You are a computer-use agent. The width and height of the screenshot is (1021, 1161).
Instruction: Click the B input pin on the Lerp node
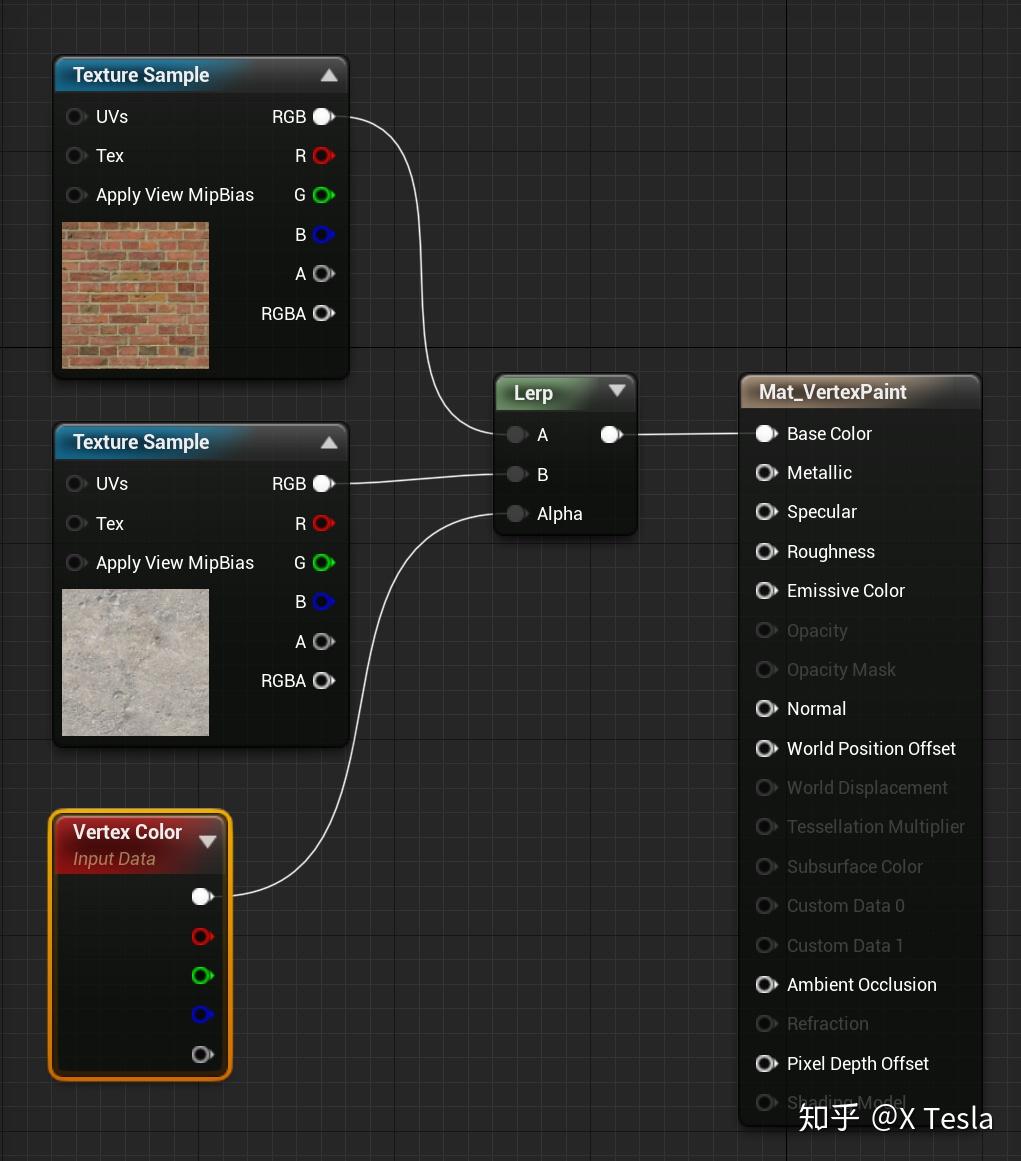click(x=516, y=474)
